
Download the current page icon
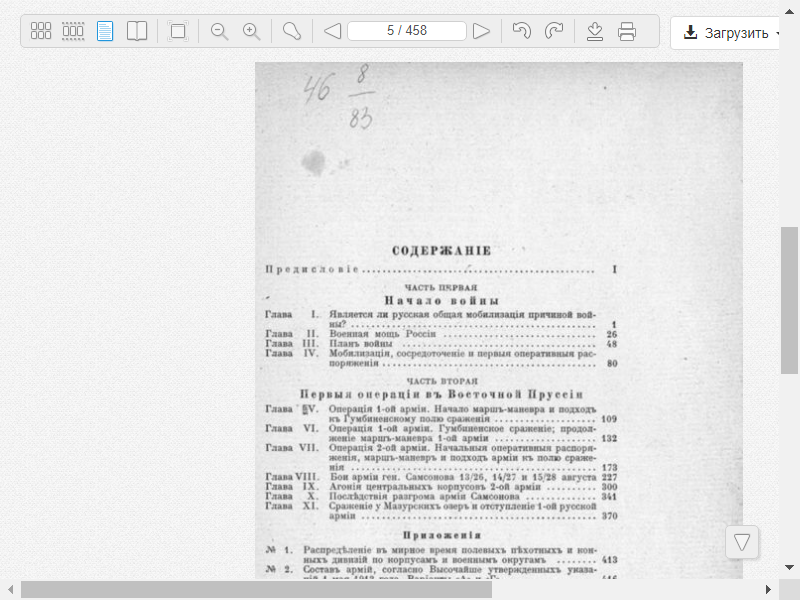pos(595,31)
